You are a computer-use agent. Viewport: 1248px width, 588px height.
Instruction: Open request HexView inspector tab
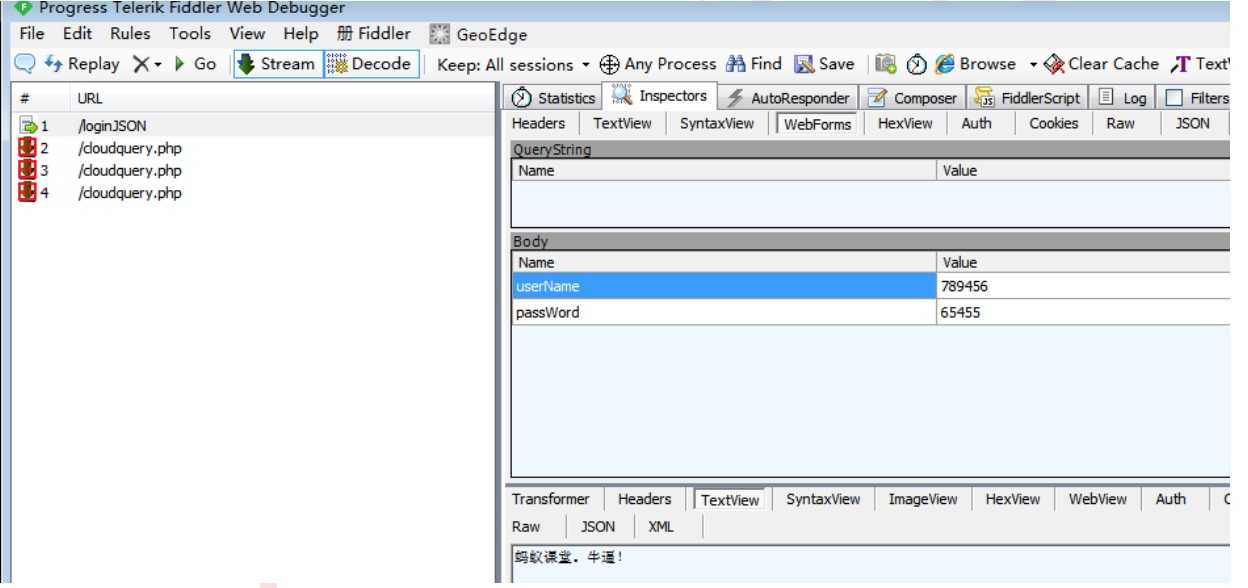pyautogui.click(x=905, y=123)
